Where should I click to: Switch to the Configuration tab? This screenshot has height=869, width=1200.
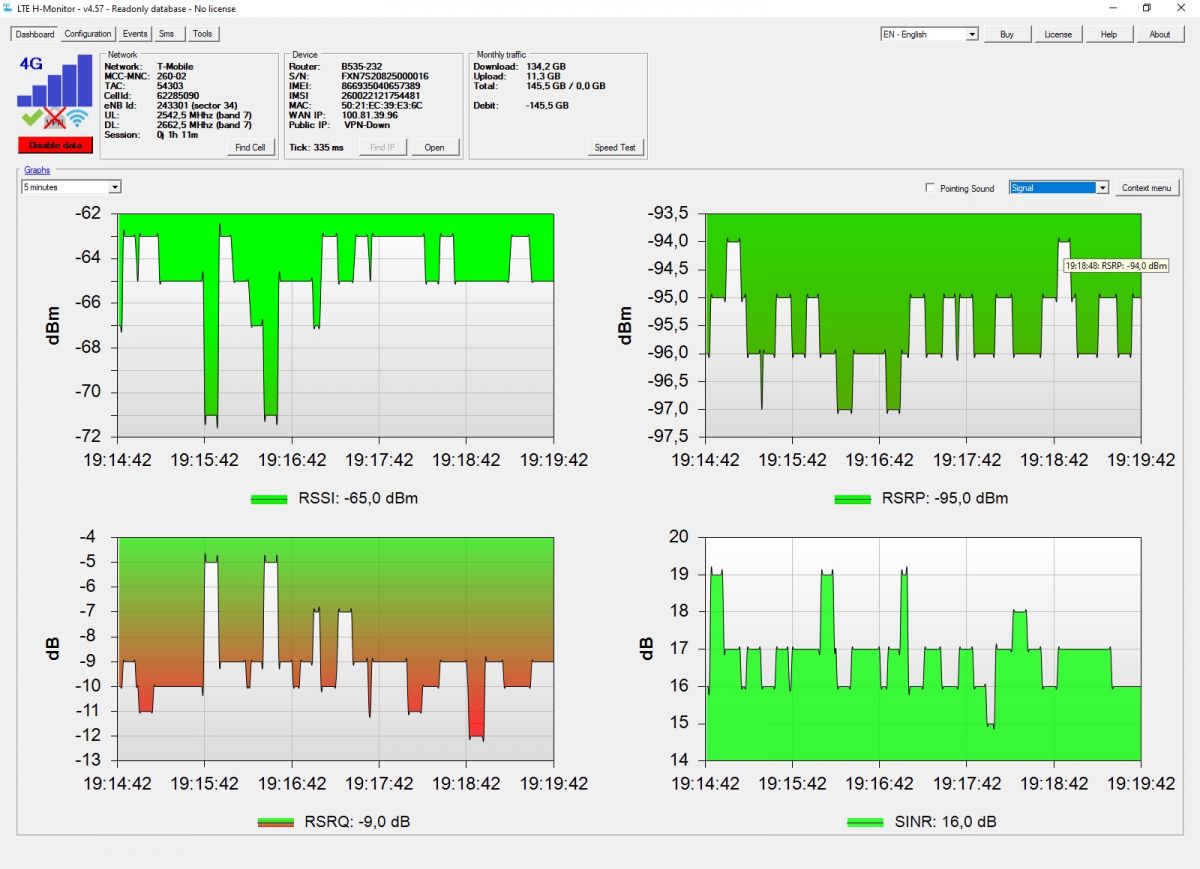pos(88,34)
